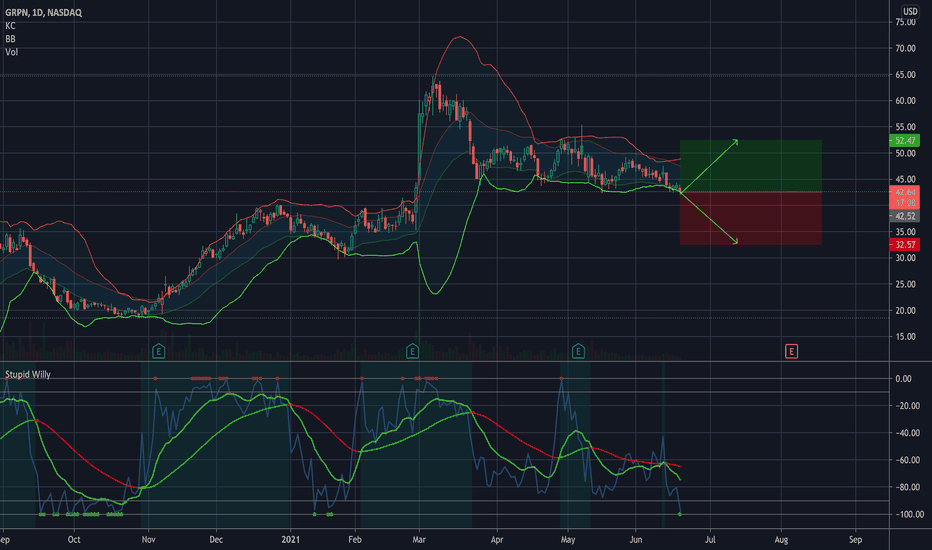Click the Aug label on time axis
Image resolution: width=932 pixels, height=550 pixels.
point(781,540)
